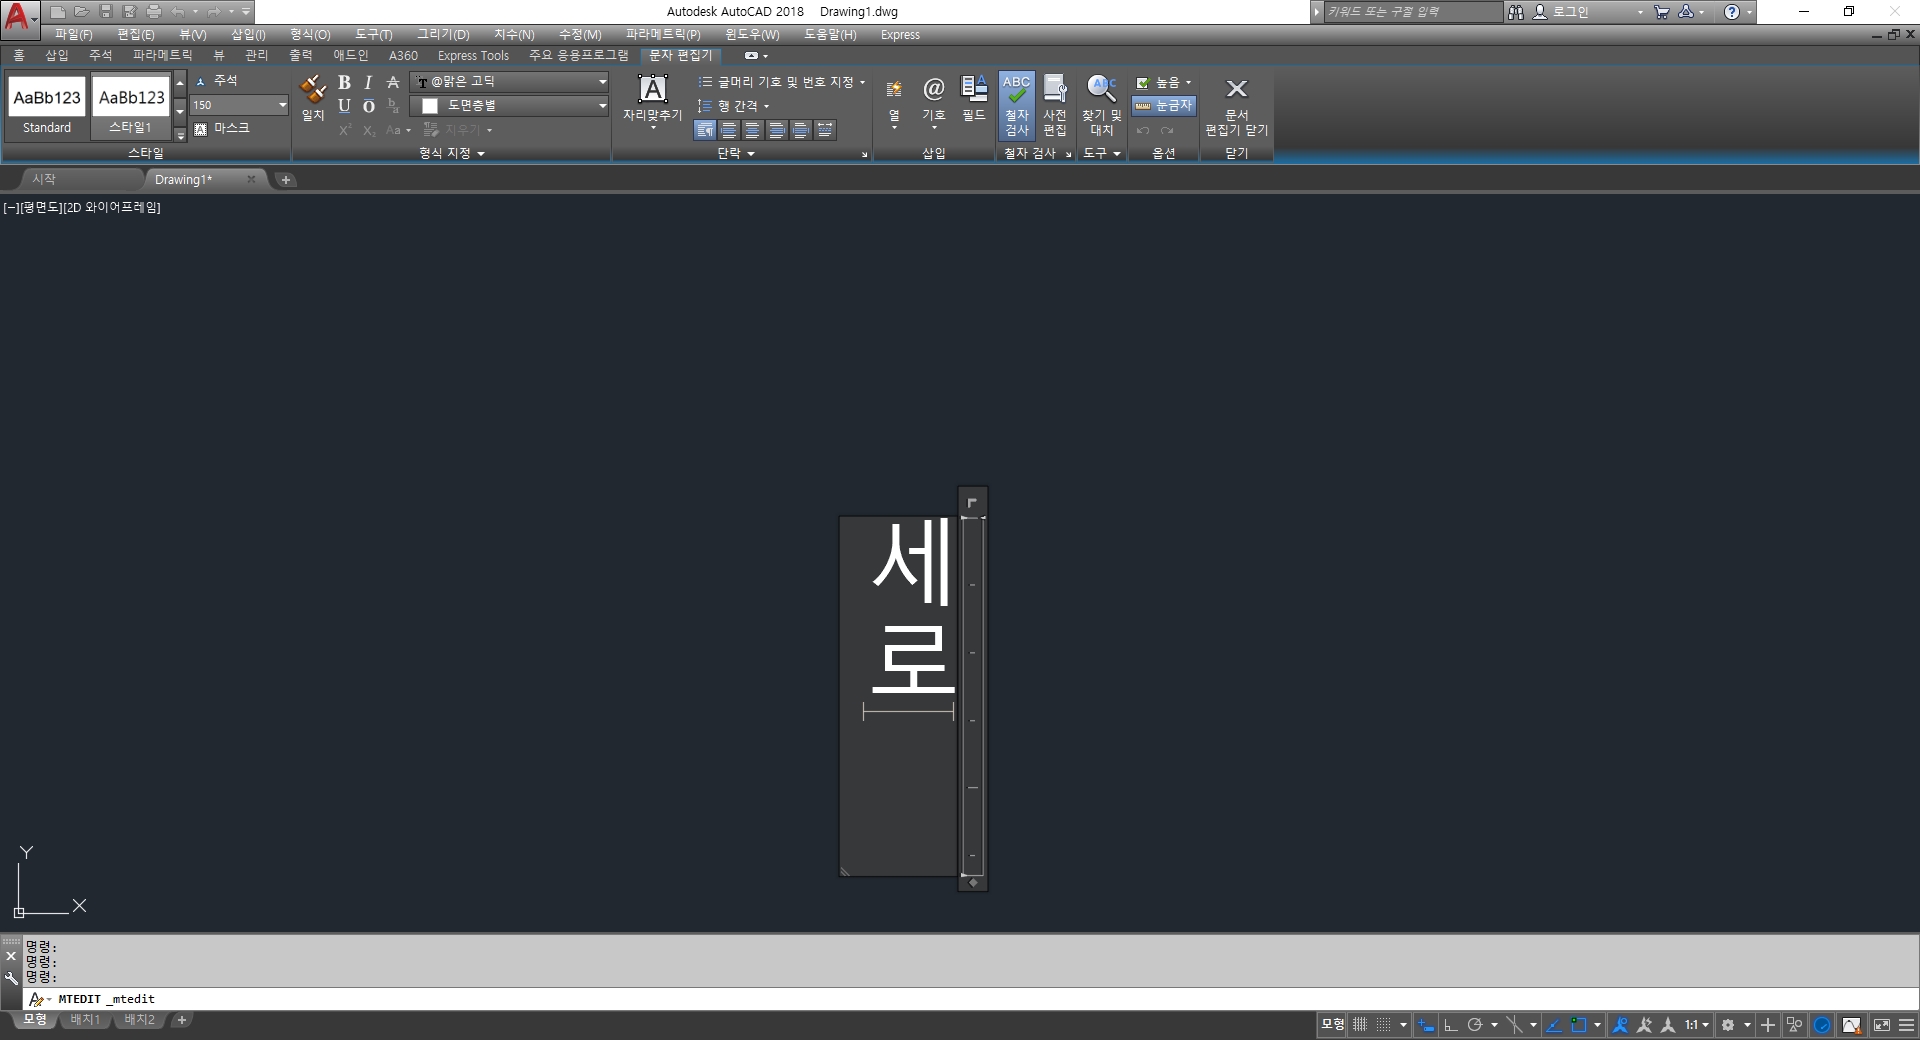Expand the text style gallery list
This screenshot has height=1040, width=1920.
[x=180, y=135]
